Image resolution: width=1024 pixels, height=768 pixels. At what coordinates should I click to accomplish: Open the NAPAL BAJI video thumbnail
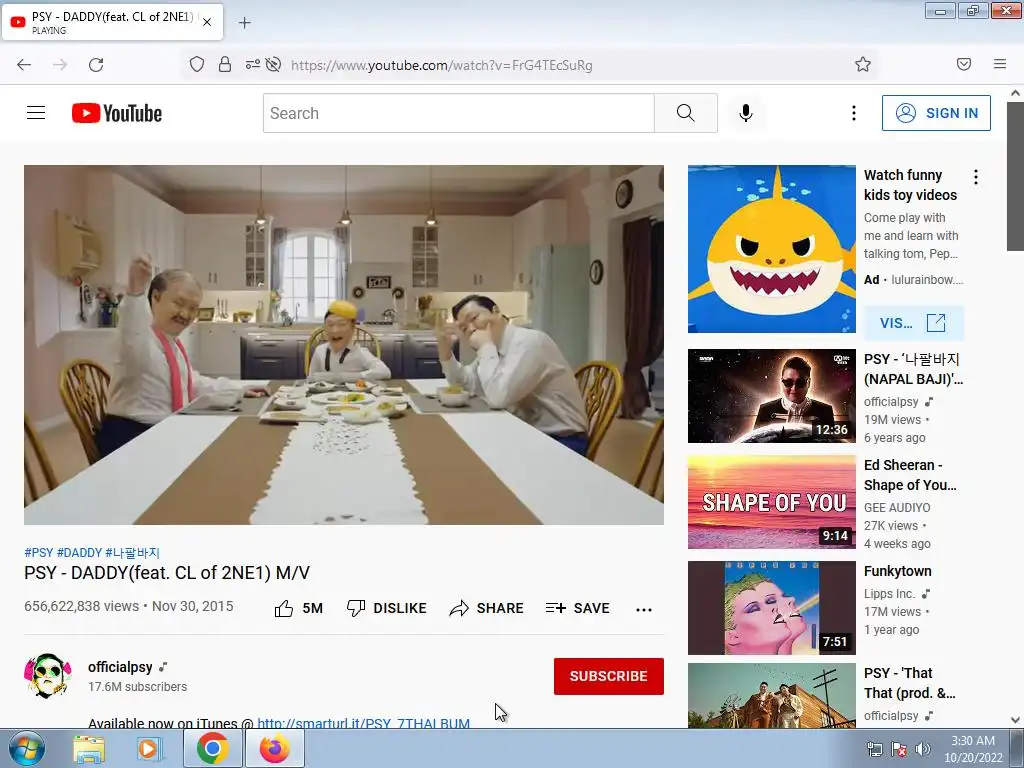click(x=771, y=396)
